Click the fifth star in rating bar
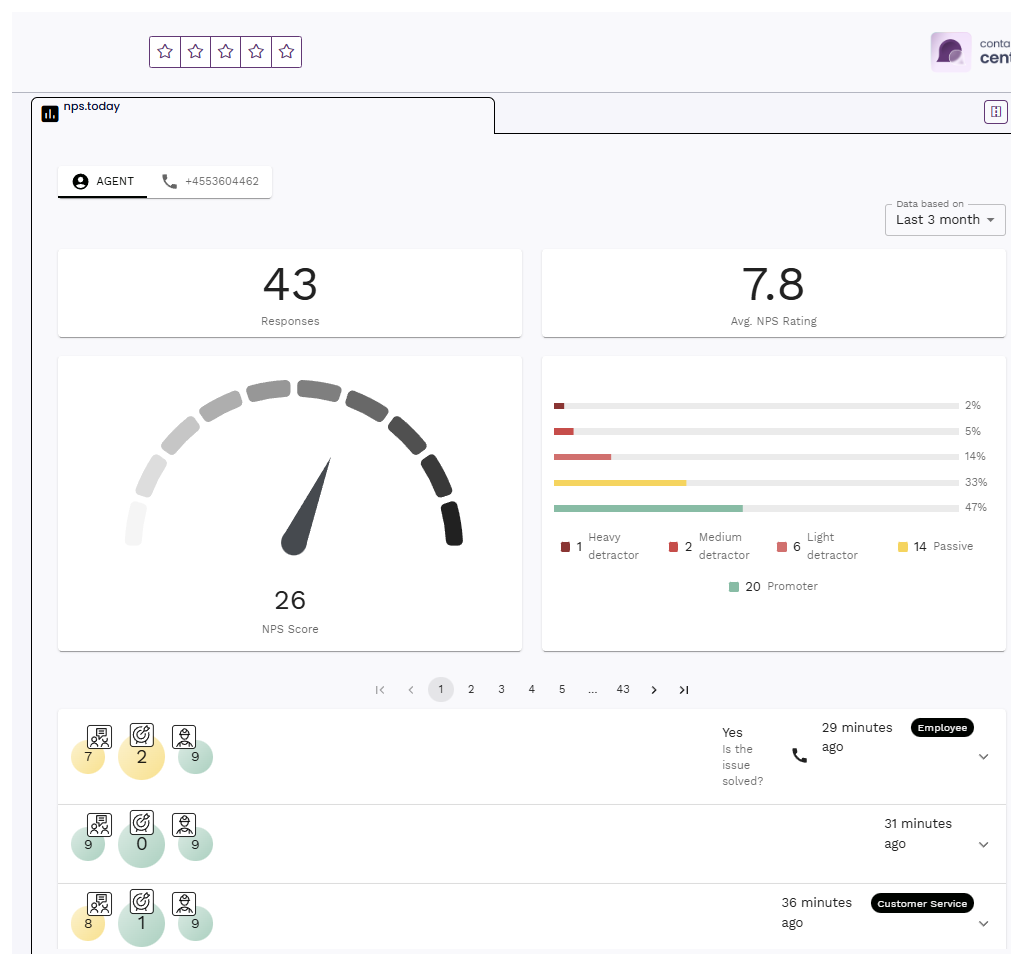 (286, 52)
